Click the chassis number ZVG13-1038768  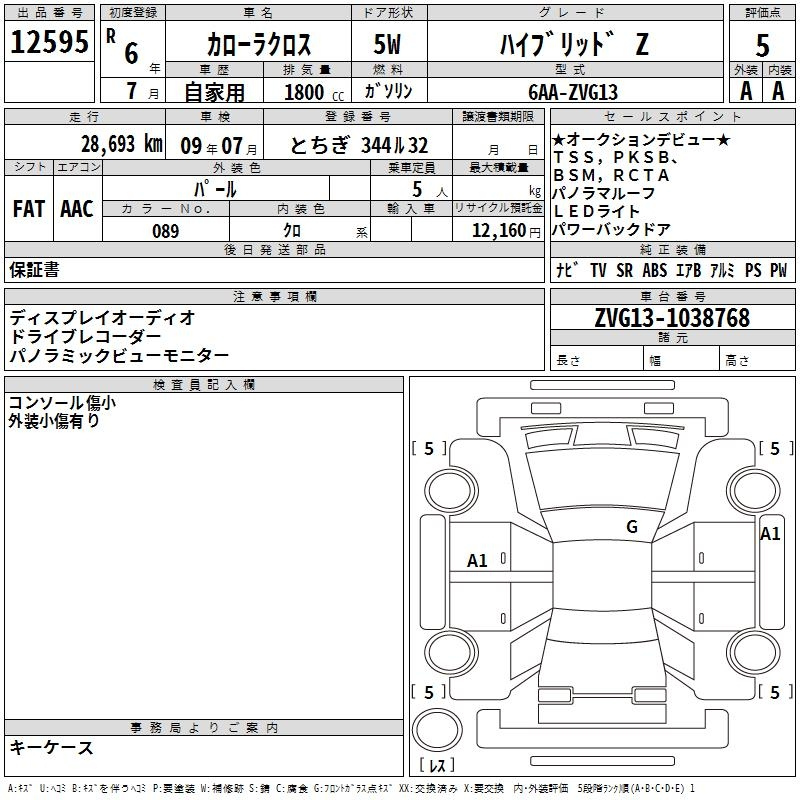(672, 318)
